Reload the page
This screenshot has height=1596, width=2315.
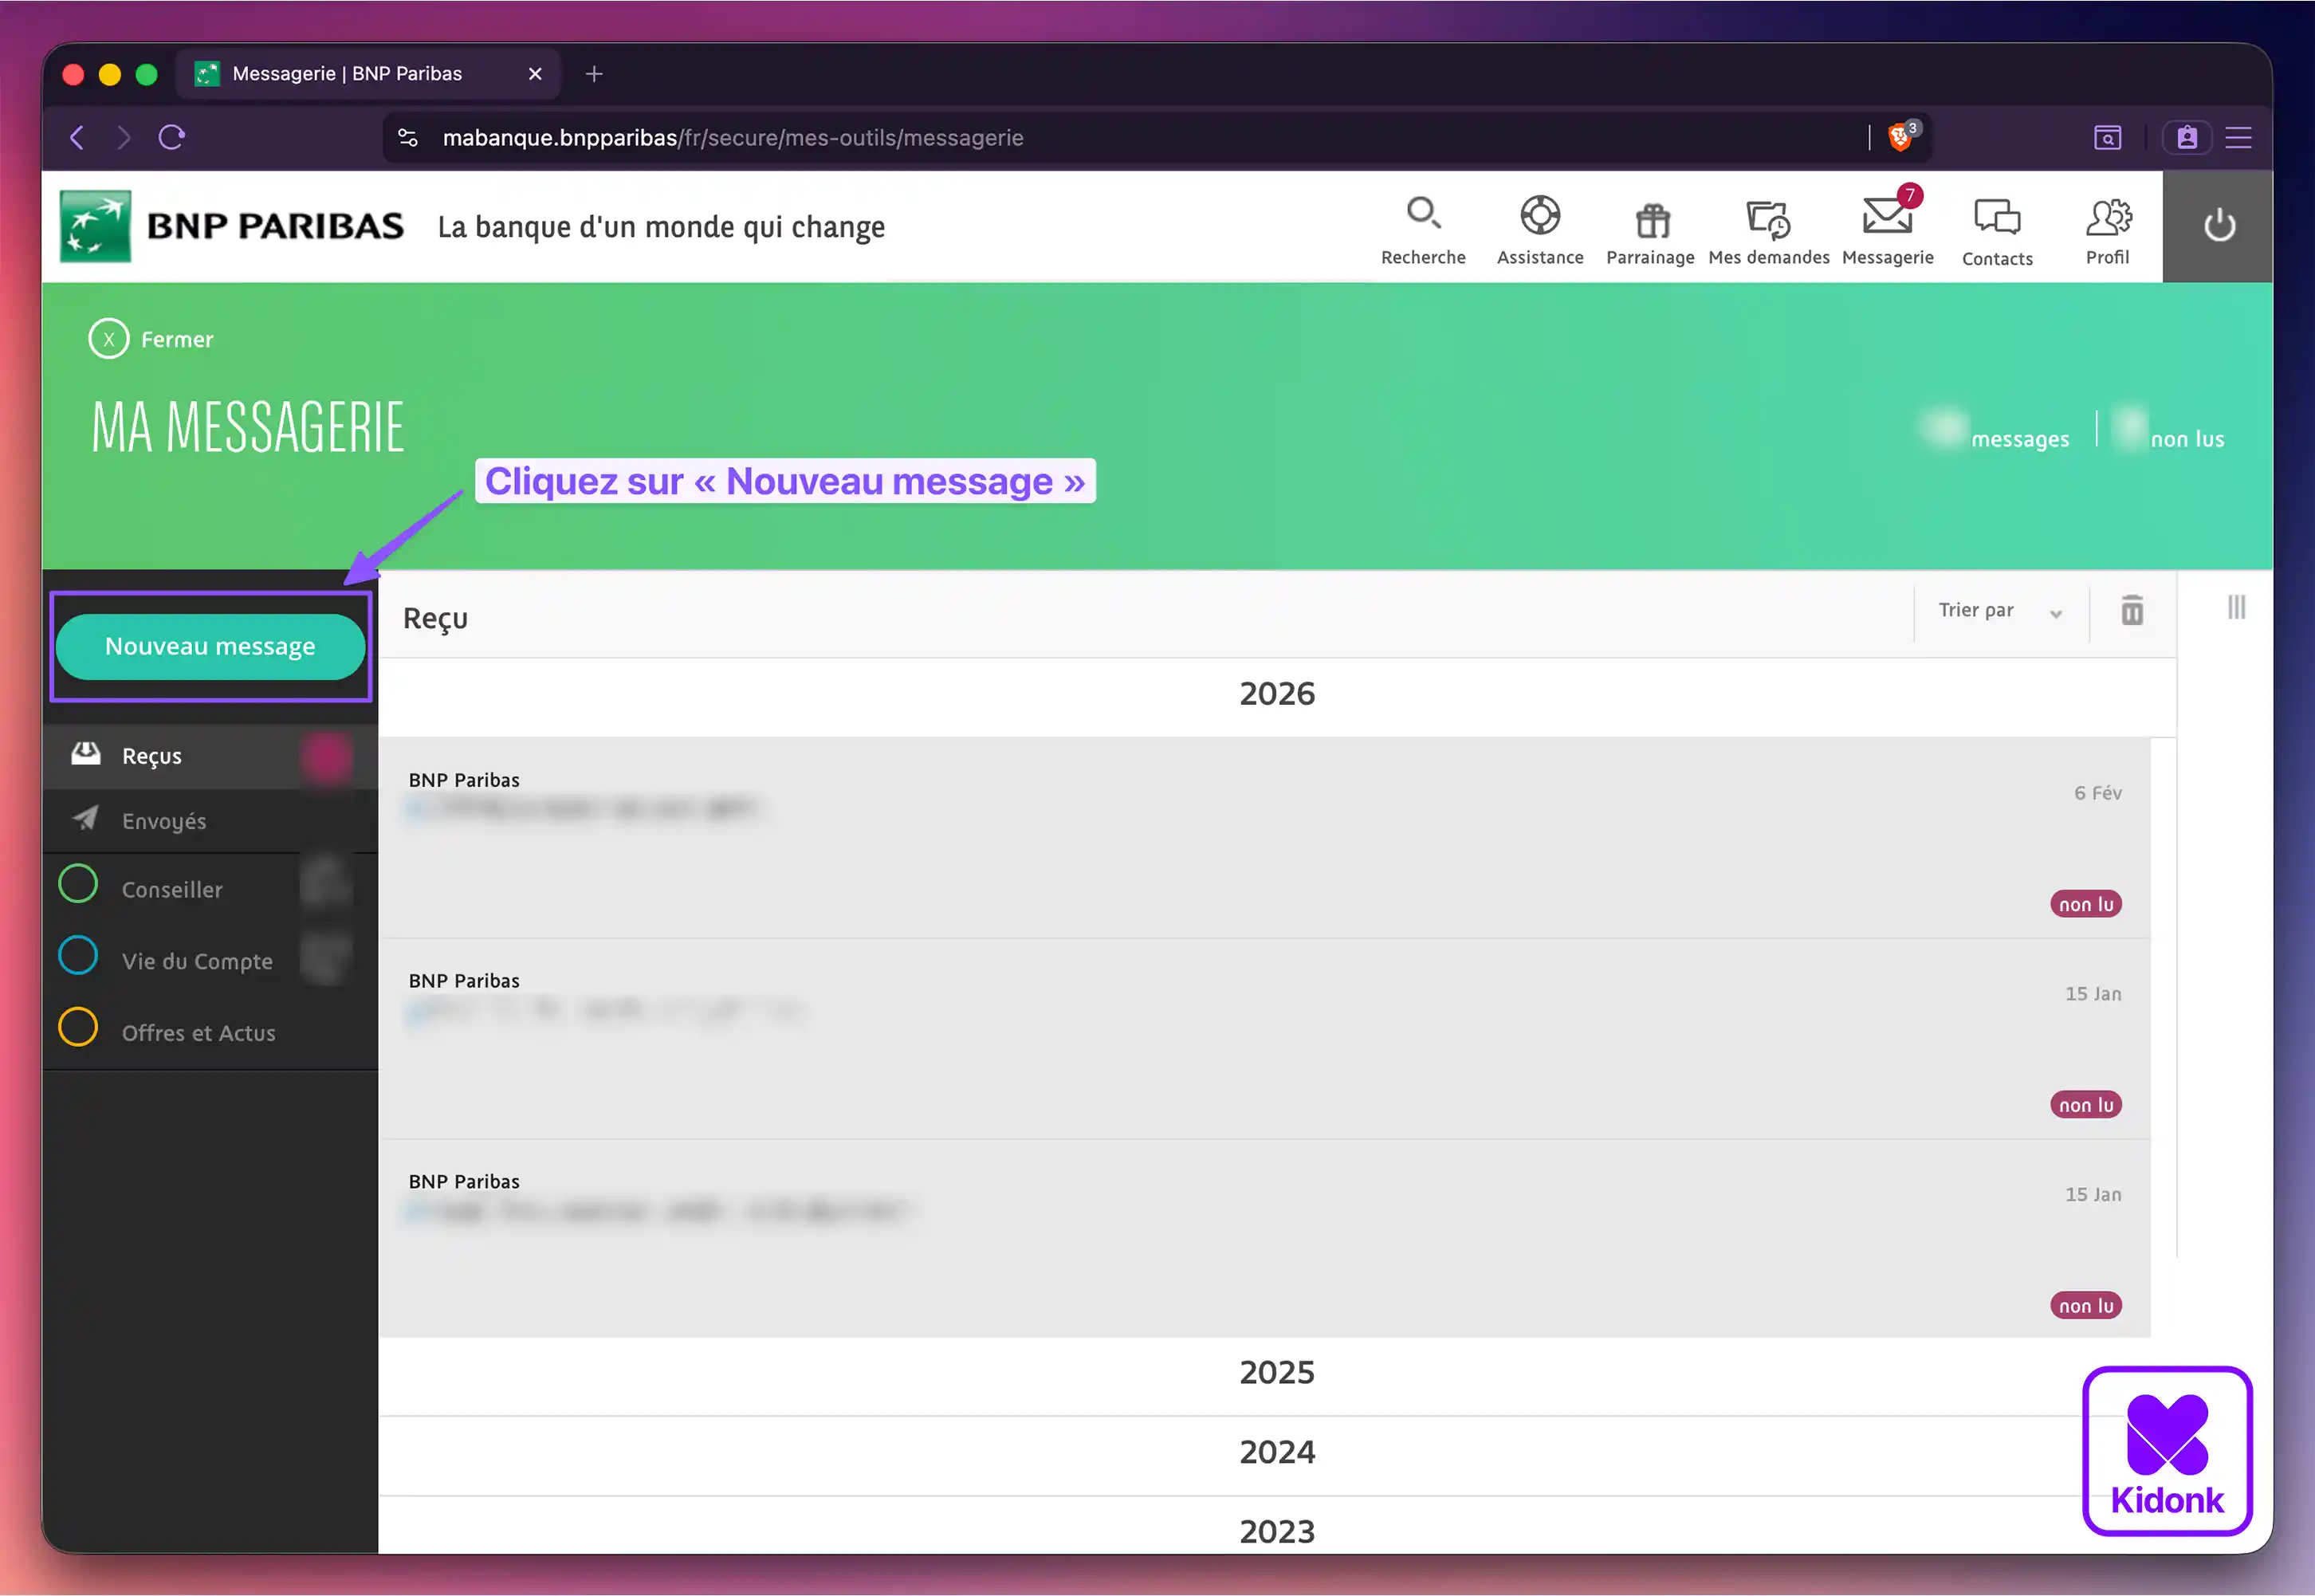click(172, 137)
